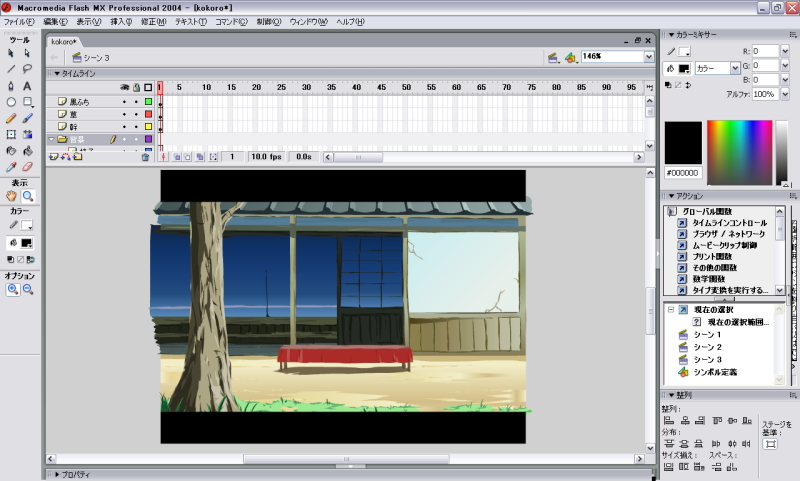Open the Edit Scene clapper icon
The image size is (800, 481).
(x=553, y=58)
